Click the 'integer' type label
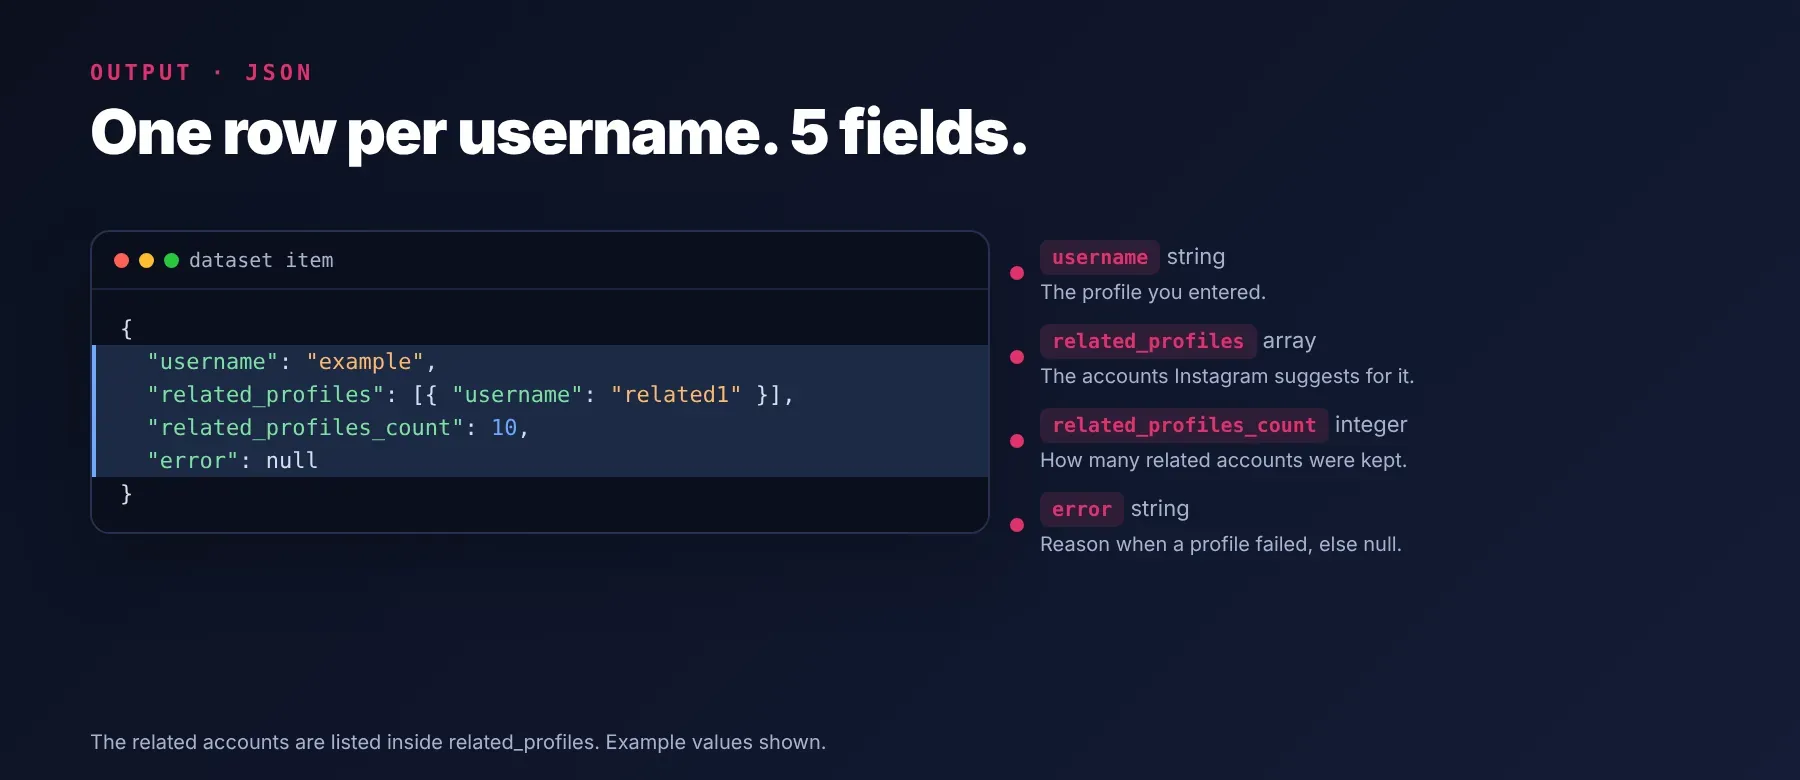Screen dimensions: 1800x780 pyautogui.click(x=1371, y=425)
